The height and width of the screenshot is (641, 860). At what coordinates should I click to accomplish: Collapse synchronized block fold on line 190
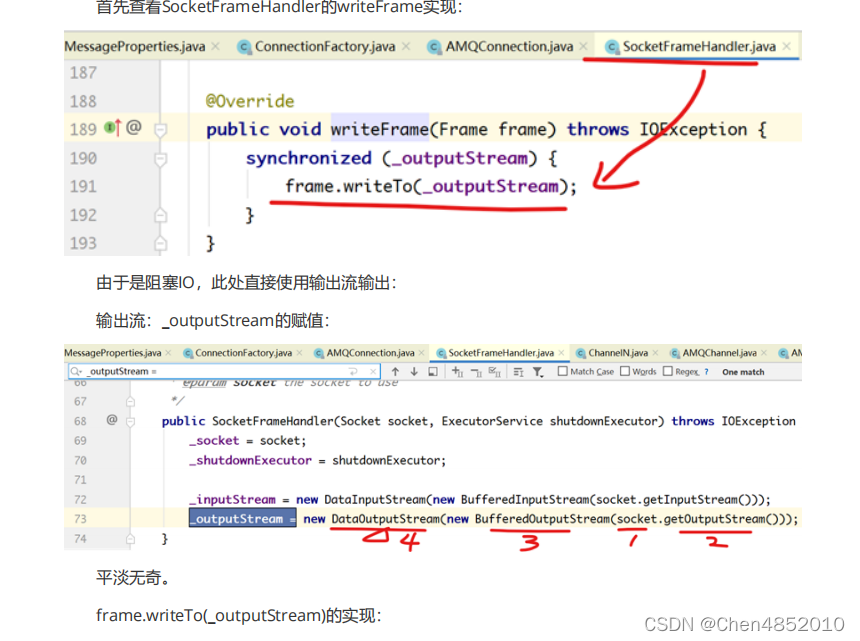pyautogui.click(x=160, y=159)
